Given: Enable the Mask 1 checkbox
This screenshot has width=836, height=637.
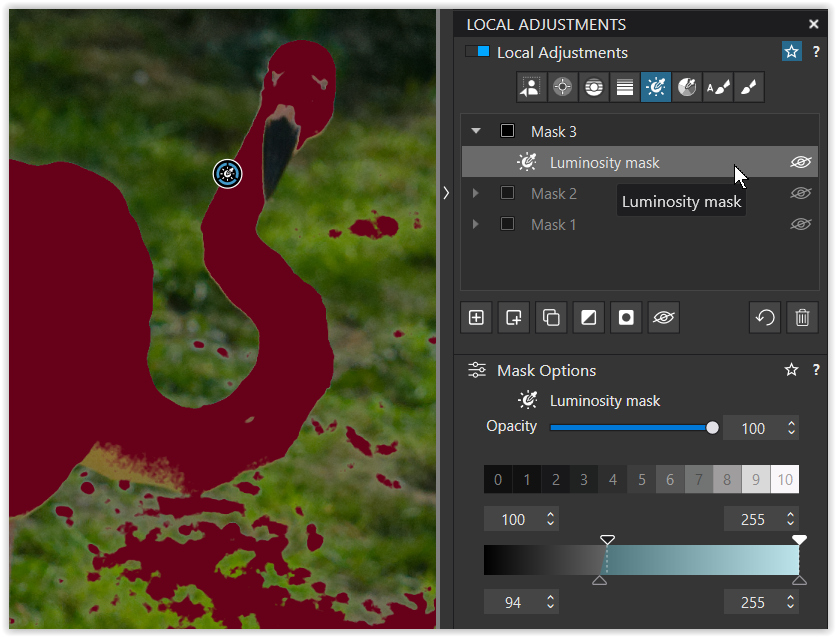Looking at the screenshot, I should [x=507, y=224].
